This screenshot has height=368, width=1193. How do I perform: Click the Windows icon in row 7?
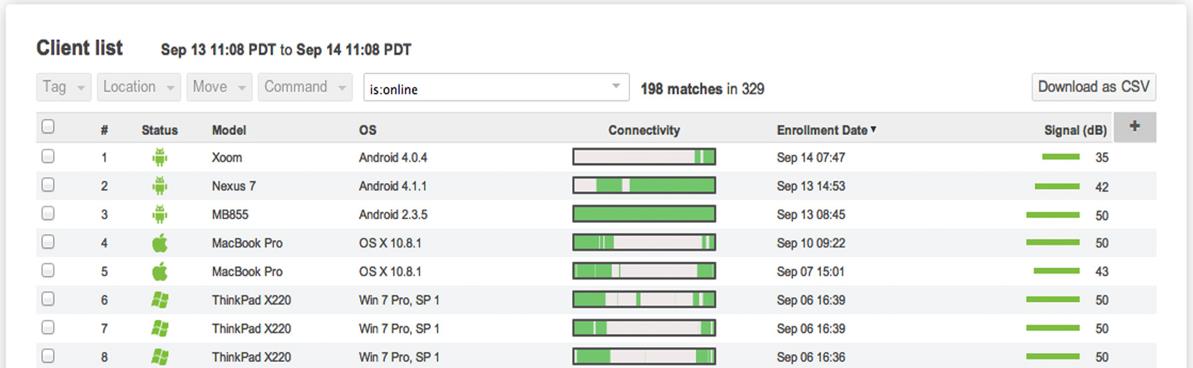(x=160, y=328)
